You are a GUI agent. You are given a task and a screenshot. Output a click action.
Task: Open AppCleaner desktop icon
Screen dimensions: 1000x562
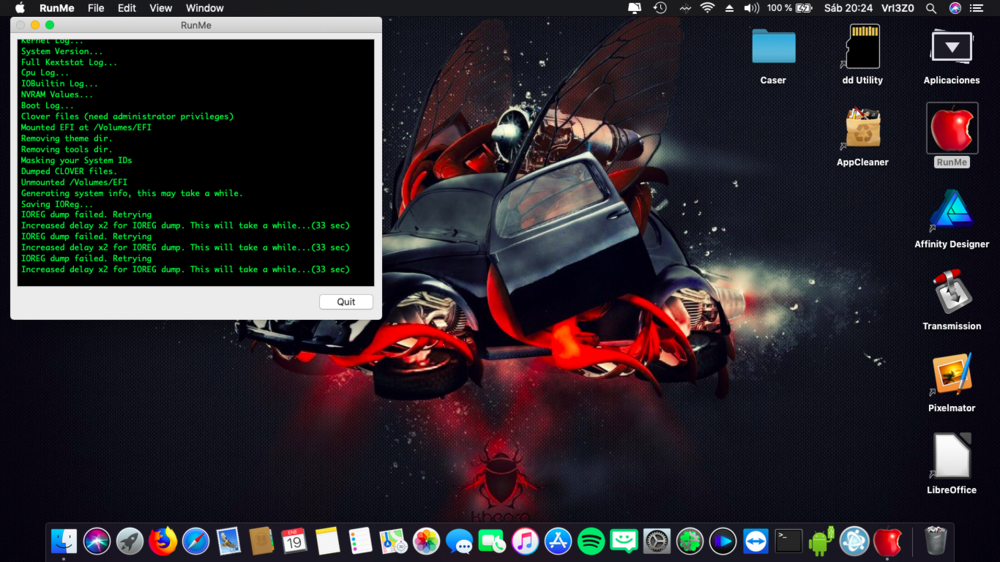coord(862,130)
